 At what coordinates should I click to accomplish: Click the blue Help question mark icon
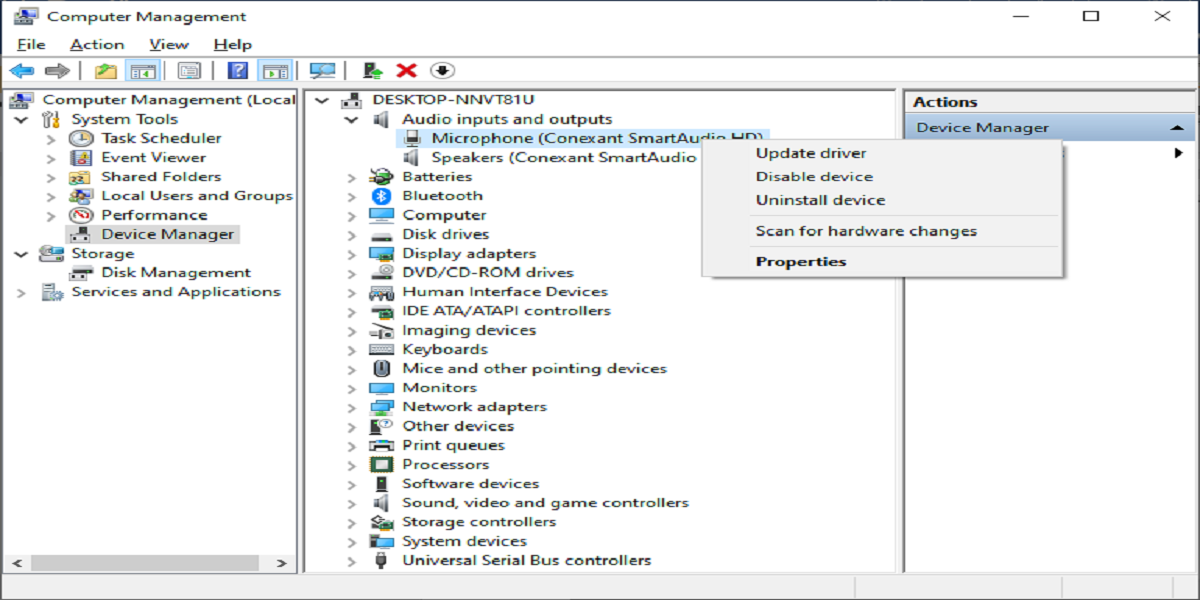237,71
